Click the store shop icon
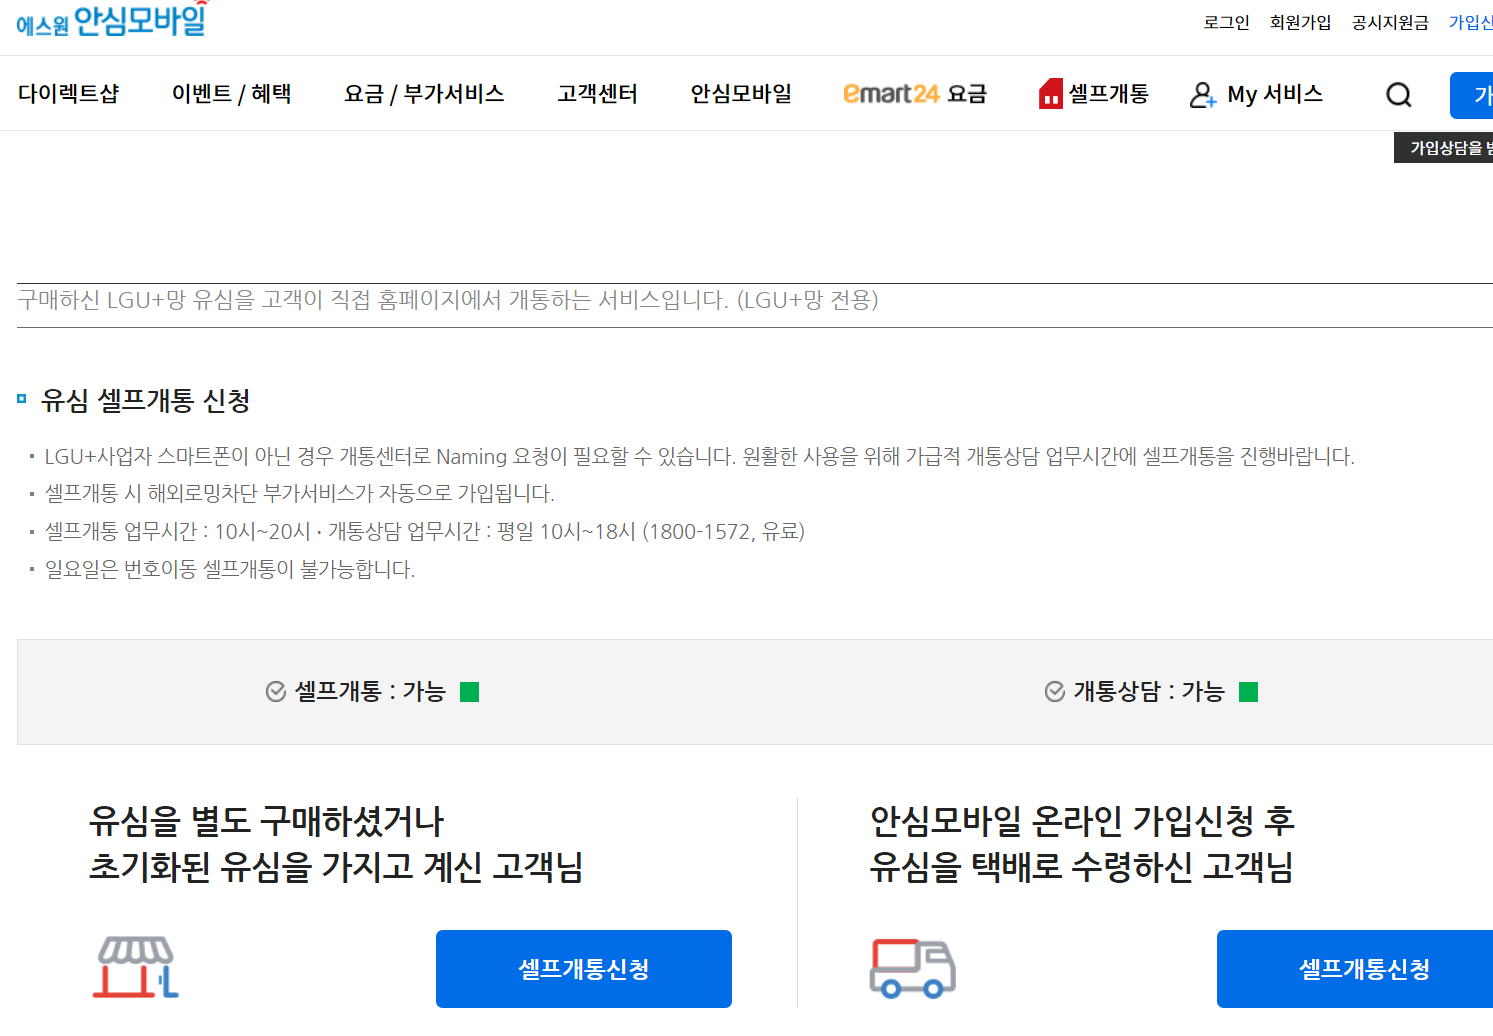1493x1036 pixels. [135, 968]
